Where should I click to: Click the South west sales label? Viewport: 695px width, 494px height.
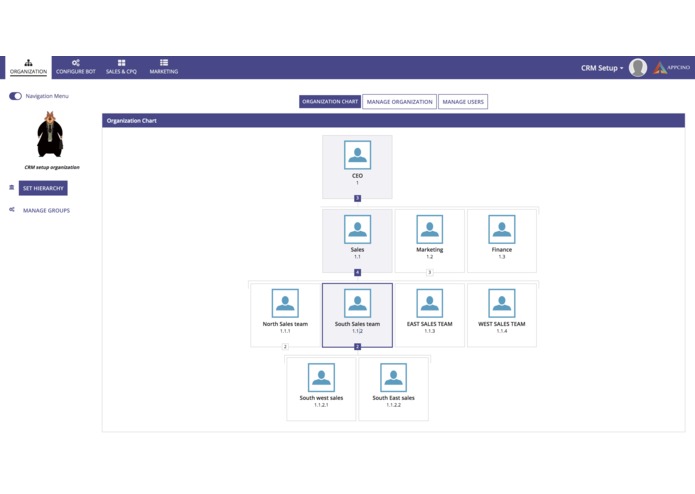(x=321, y=398)
